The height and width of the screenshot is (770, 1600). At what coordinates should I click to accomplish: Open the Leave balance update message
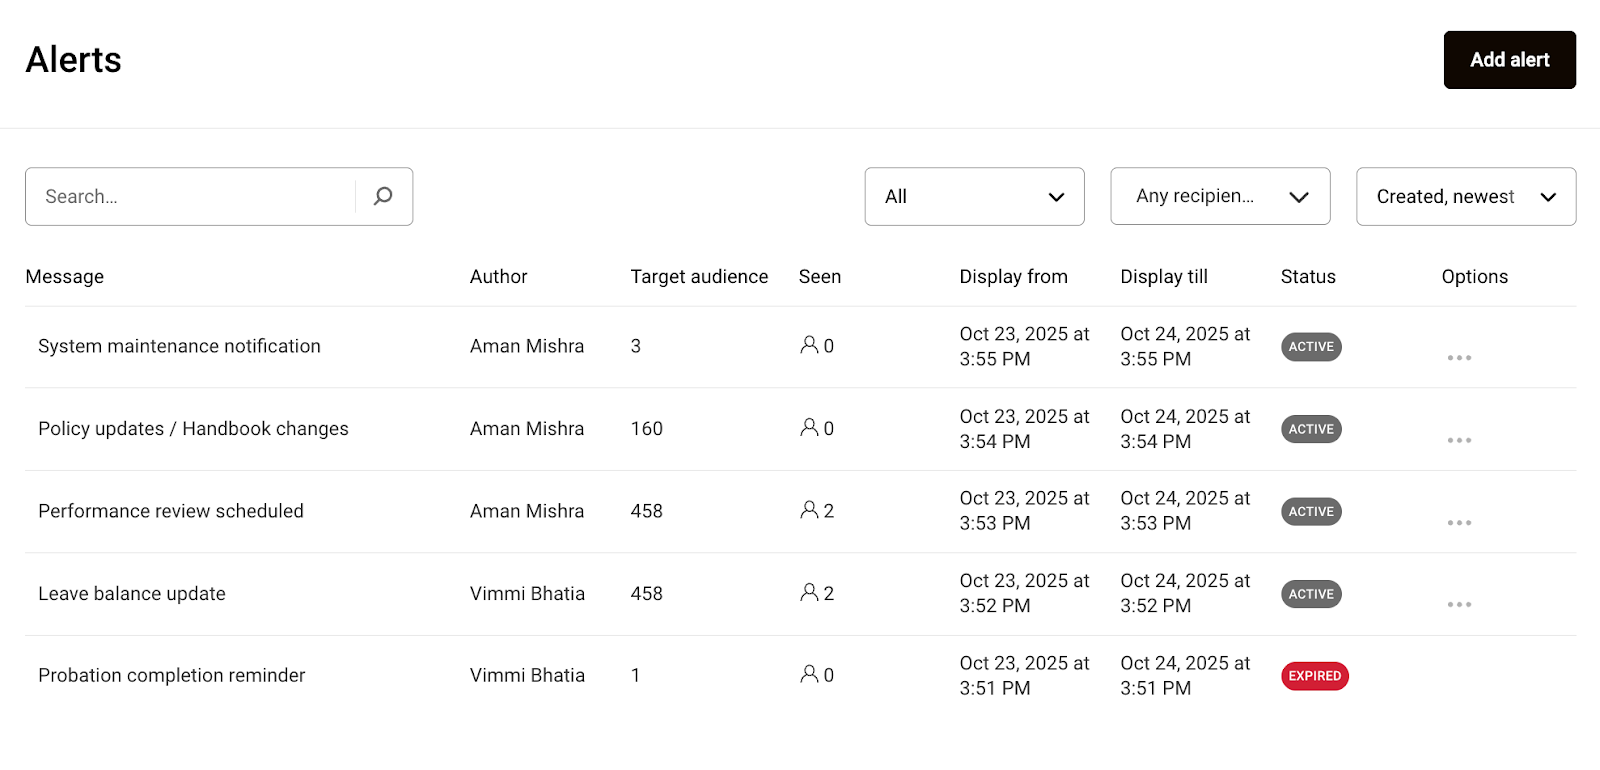click(132, 594)
